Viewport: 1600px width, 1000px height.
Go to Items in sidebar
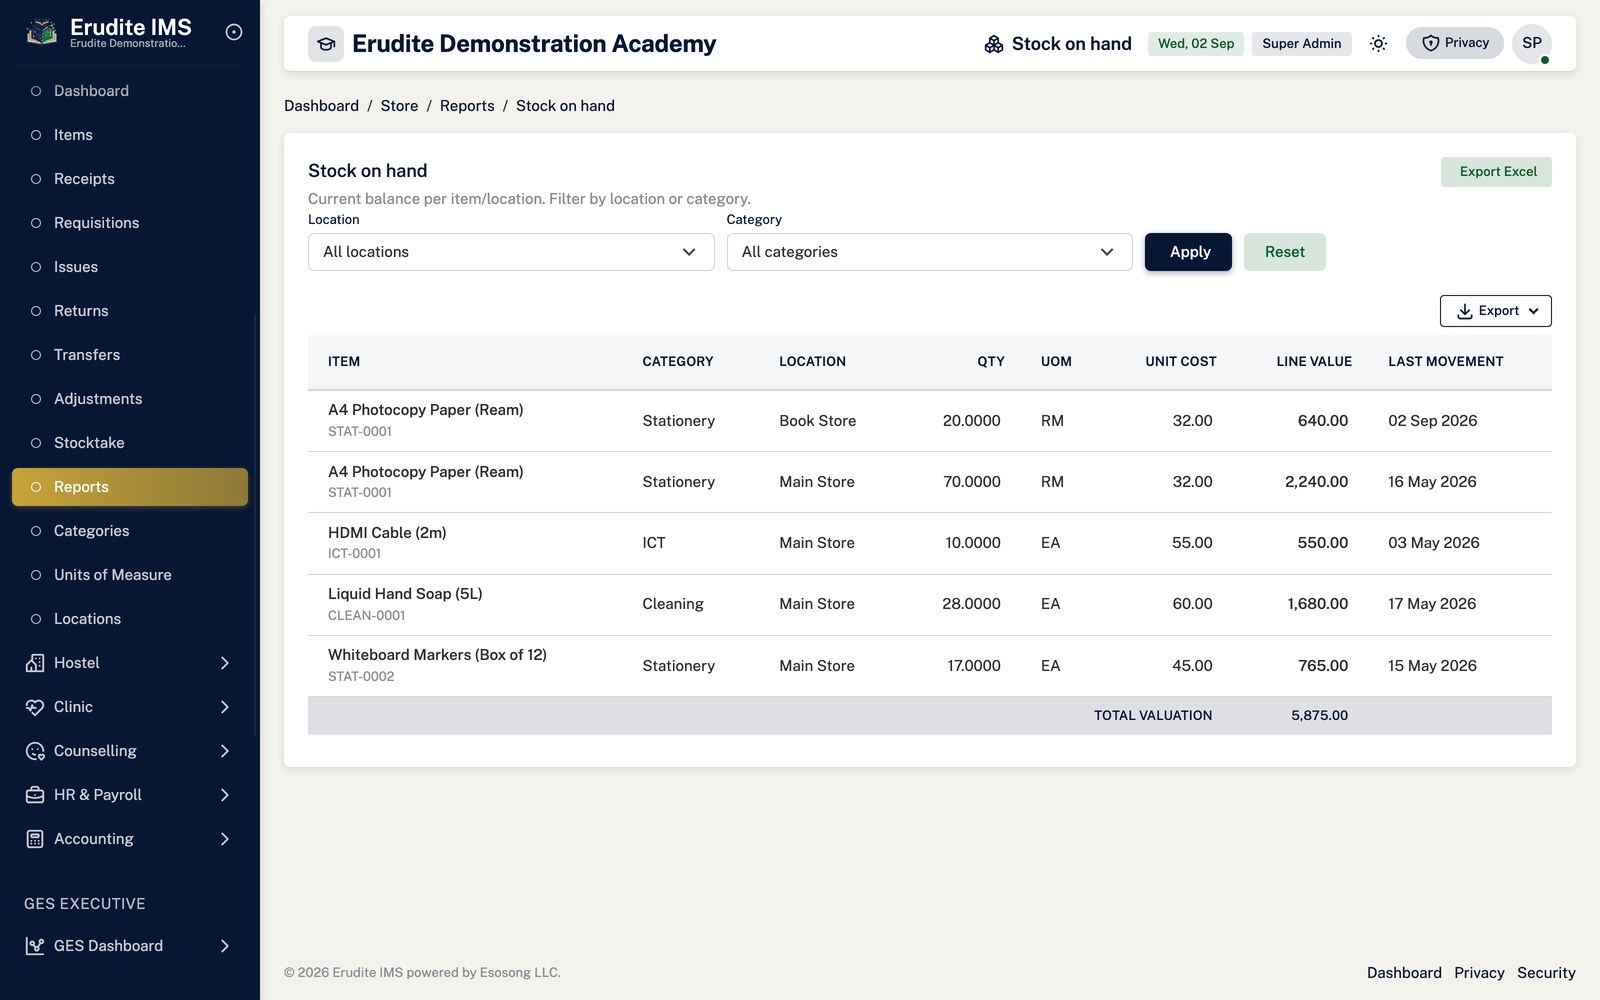tap(130, 135)
